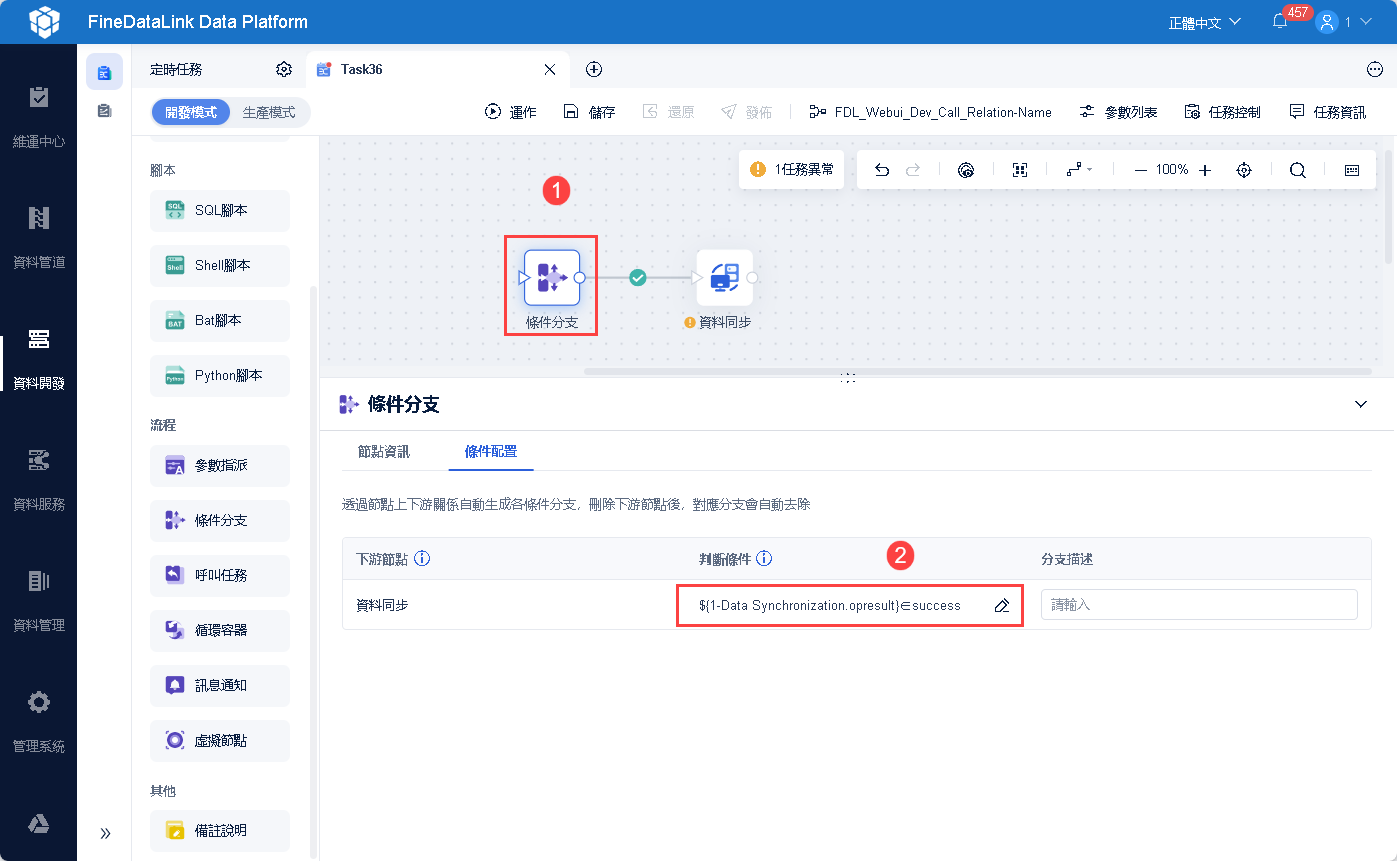Zoom in the canvas with the plus icon
The image size is (1397, 861).
point(1205,170)
